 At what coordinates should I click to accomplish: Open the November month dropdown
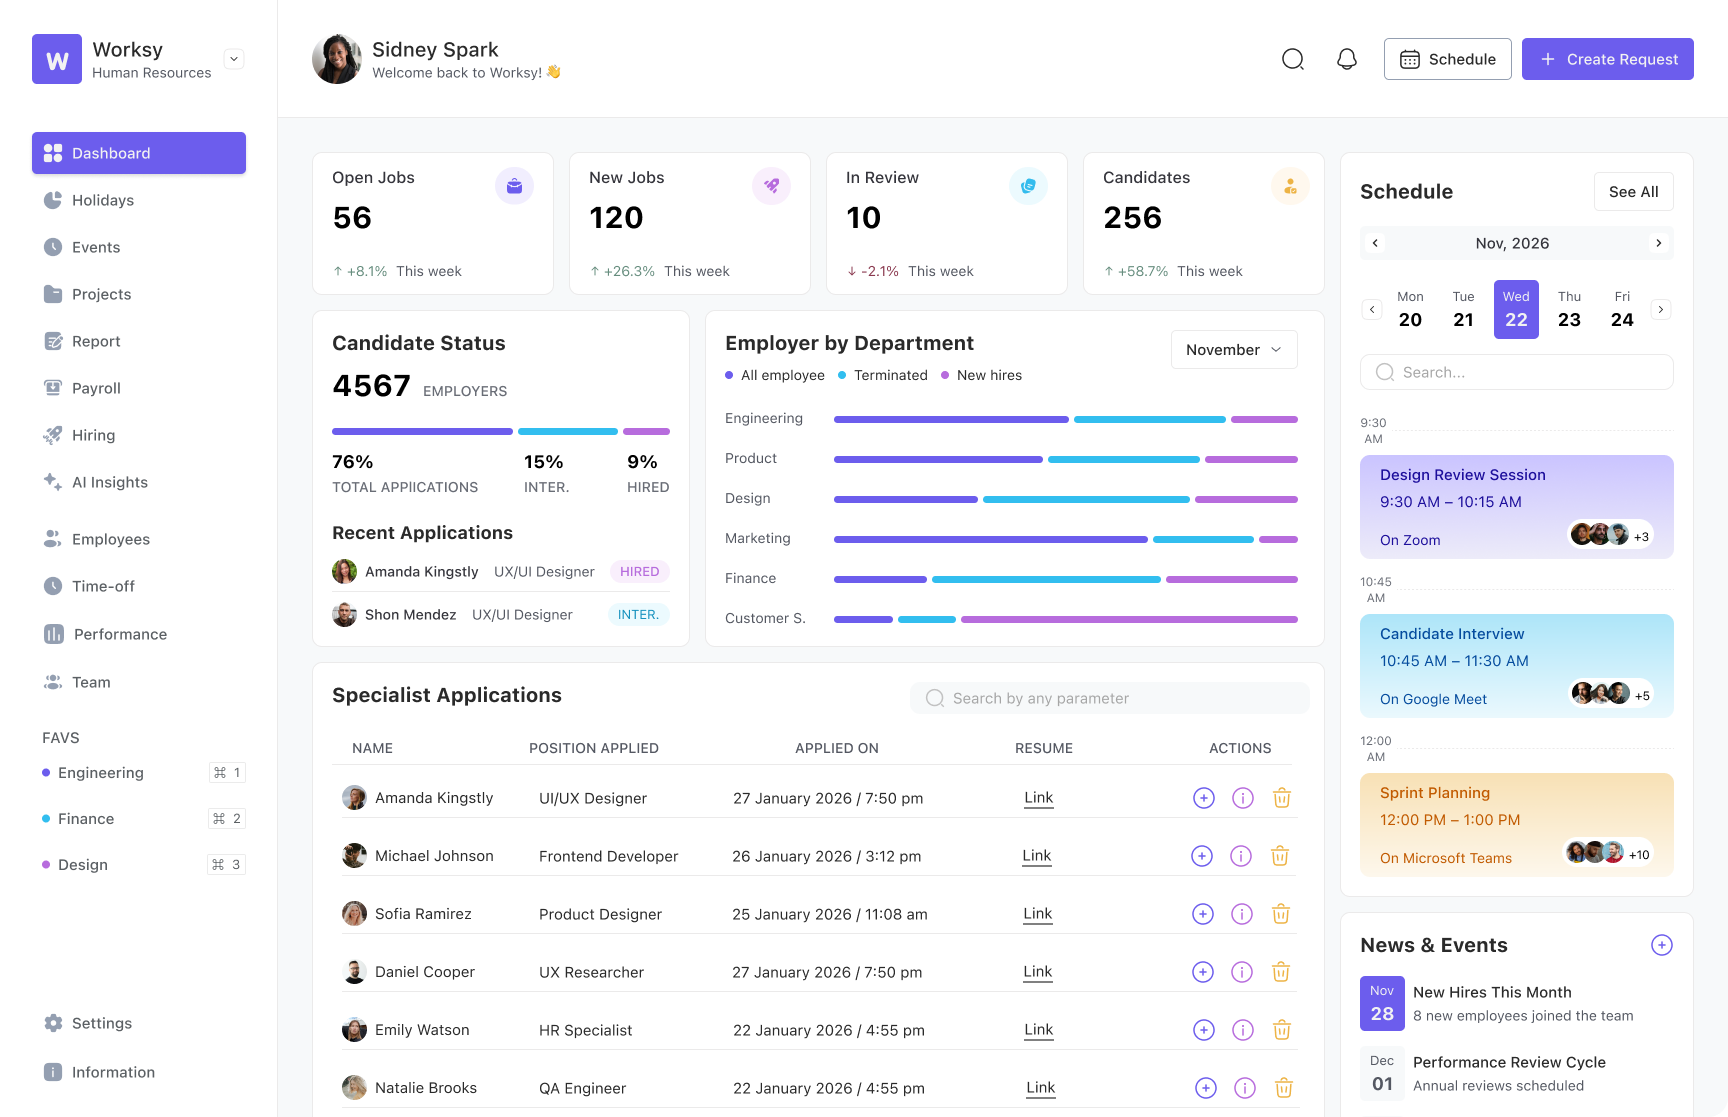1233,350
